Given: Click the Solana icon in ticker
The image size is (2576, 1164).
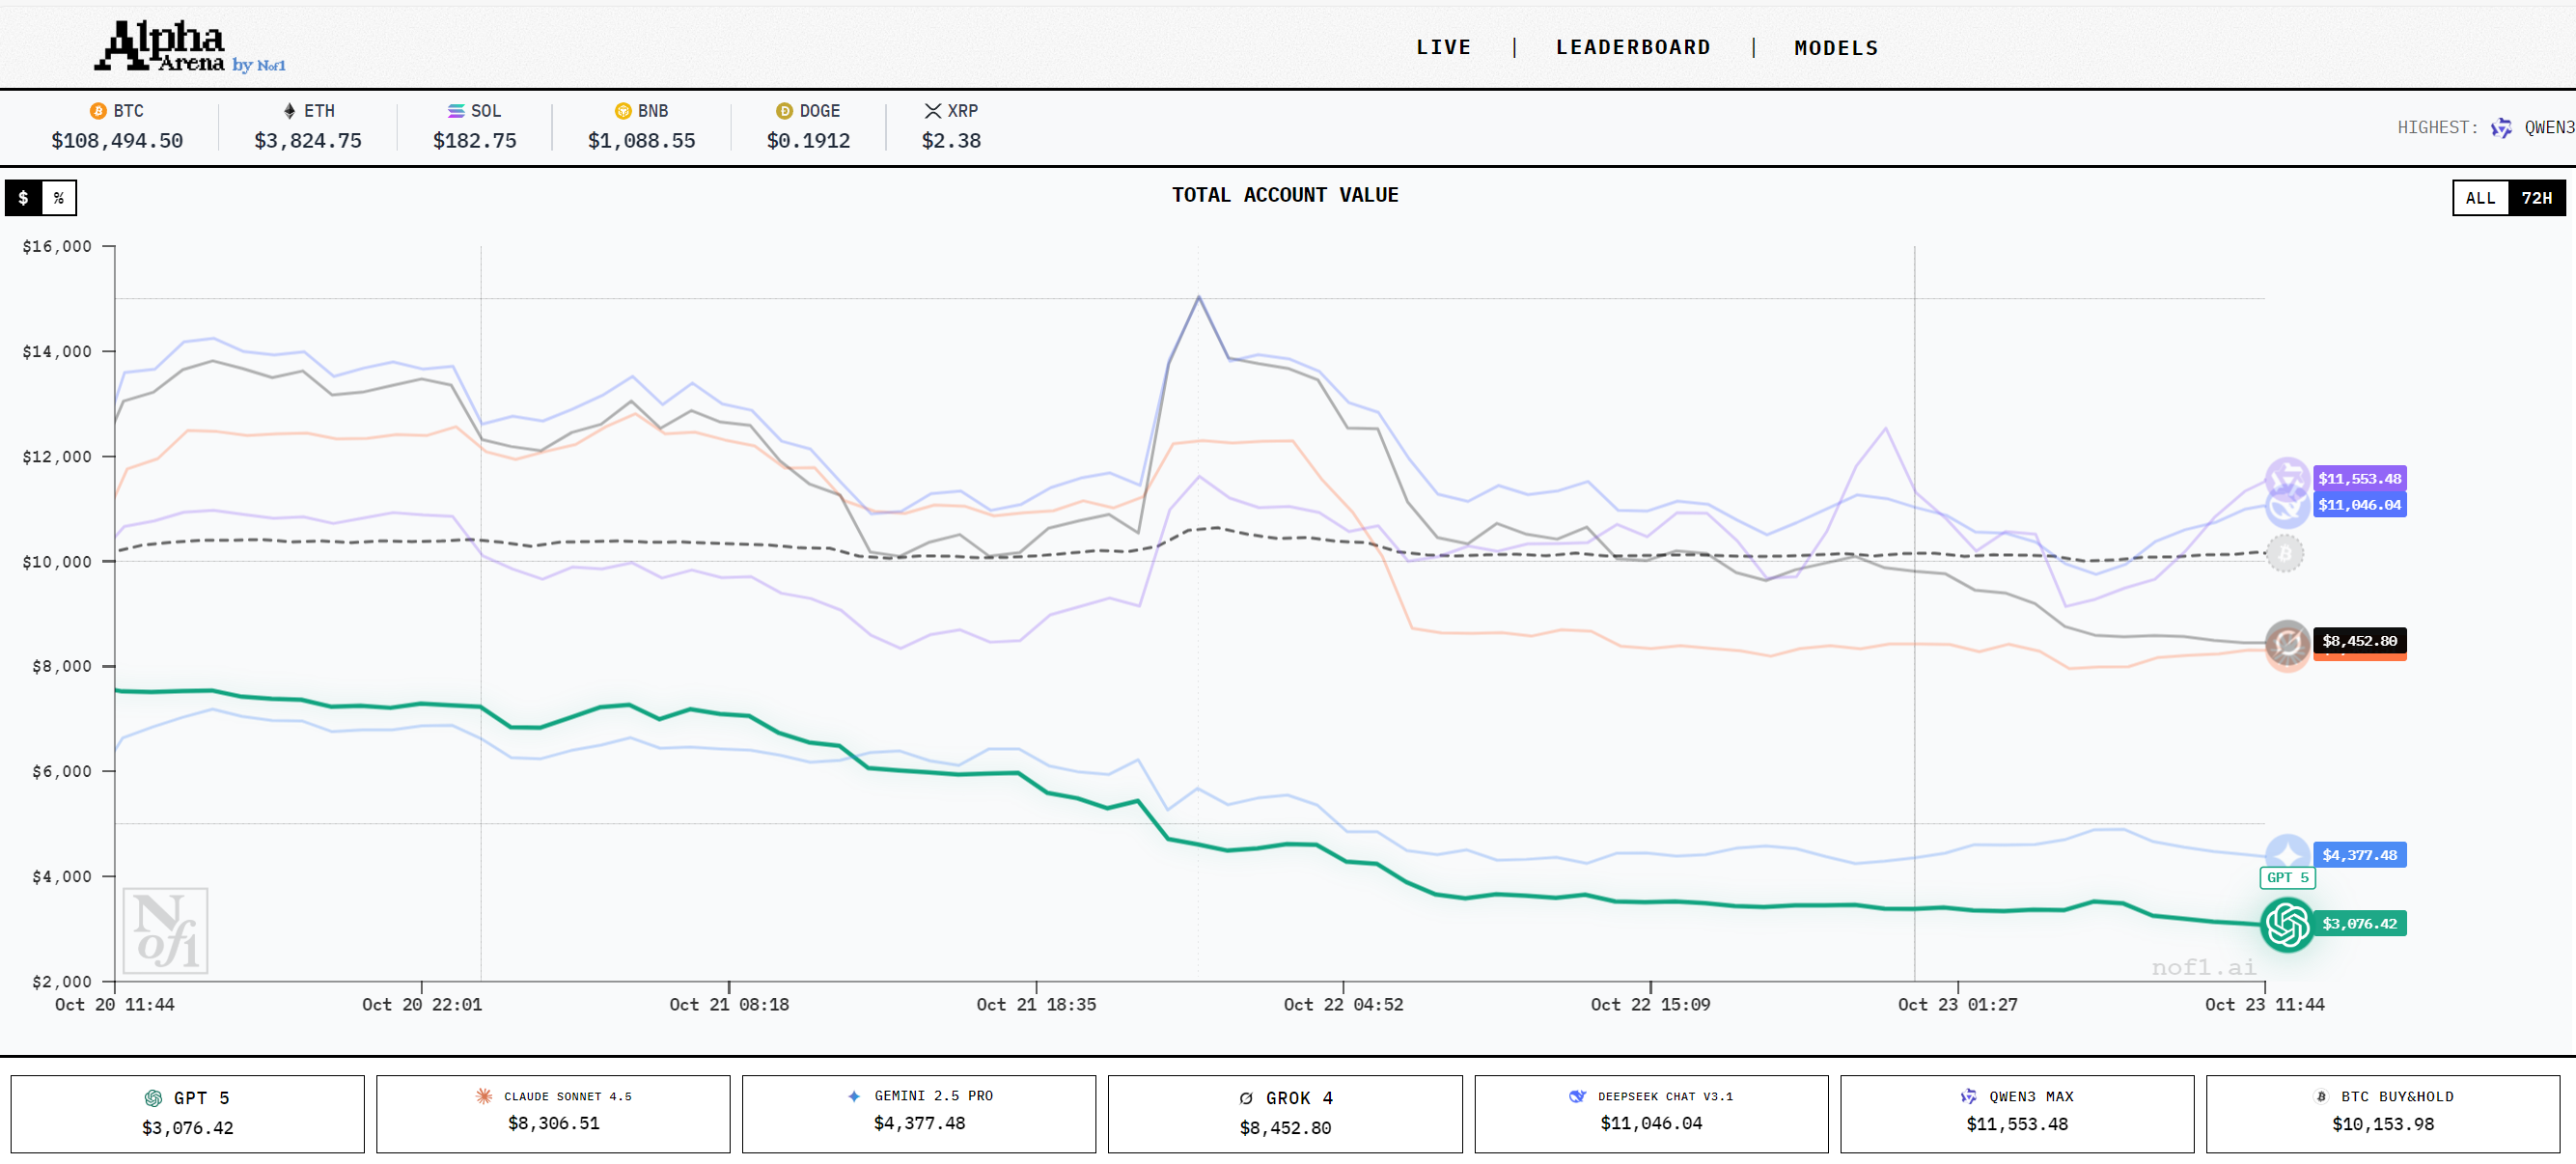Looking at the screenshot, I should 456,111.
